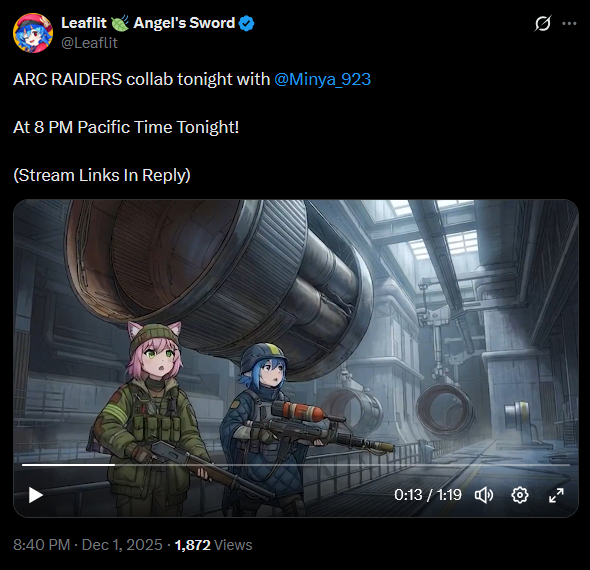Click the blue verified checkmark badge

(246, 23)
